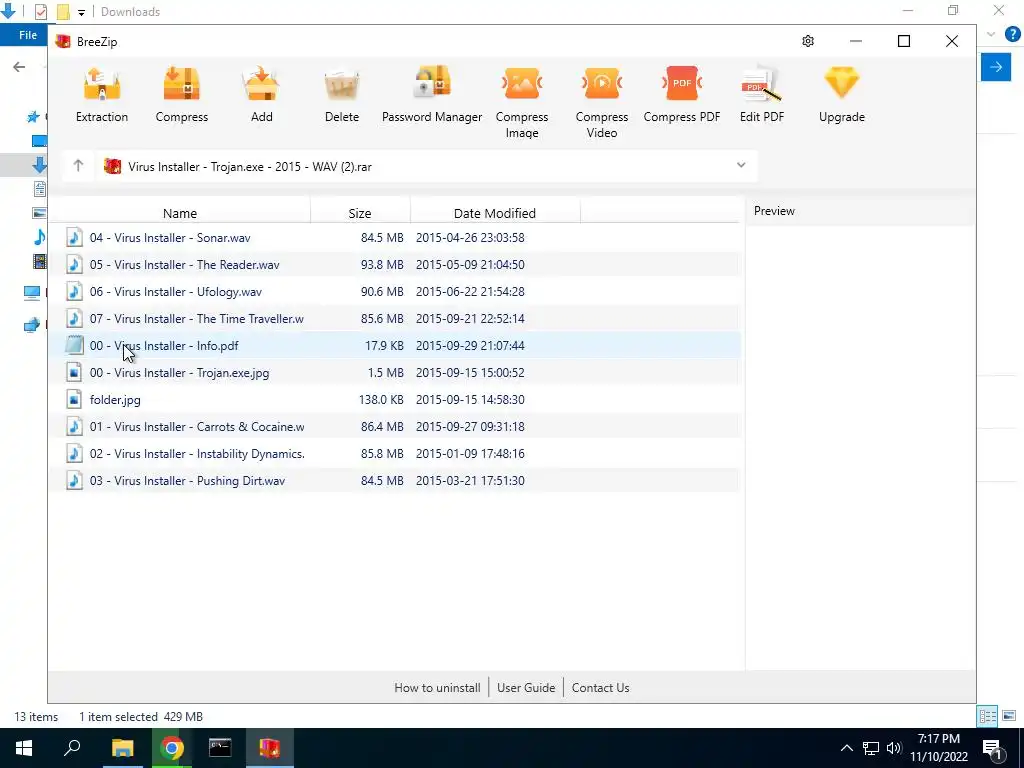Screen dimensions: 1024x768
Task: Open the How to uninstall link
Action: coord(437,688)
